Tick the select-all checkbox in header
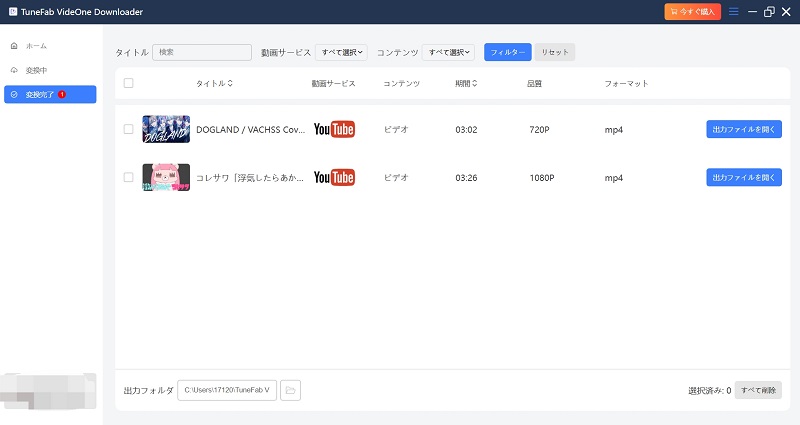The height and width of the screenshot is (425, 800). tap(129, 83)
